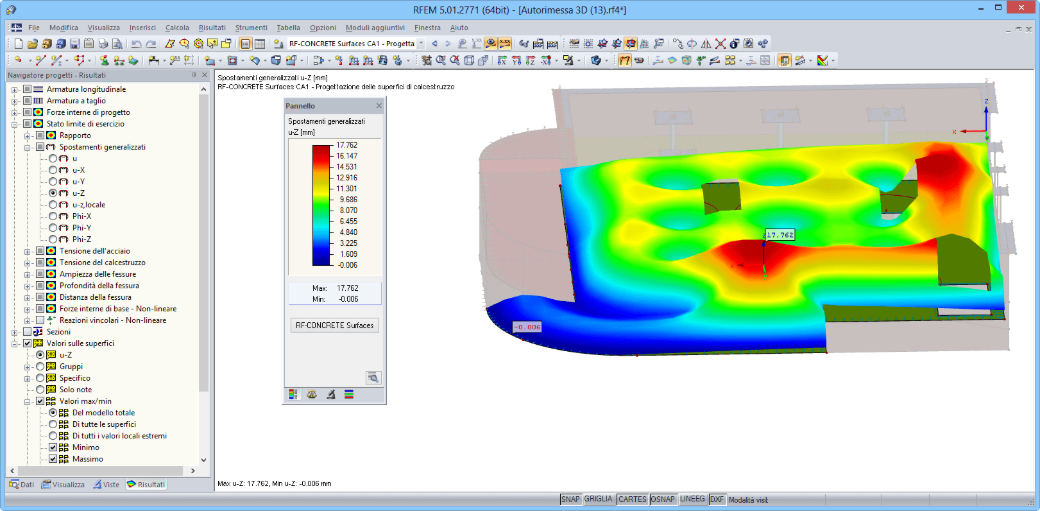Toggle the Sezioni checkbox
Image resolution: width=1040 pixels, height=511 pixels.
27,331
